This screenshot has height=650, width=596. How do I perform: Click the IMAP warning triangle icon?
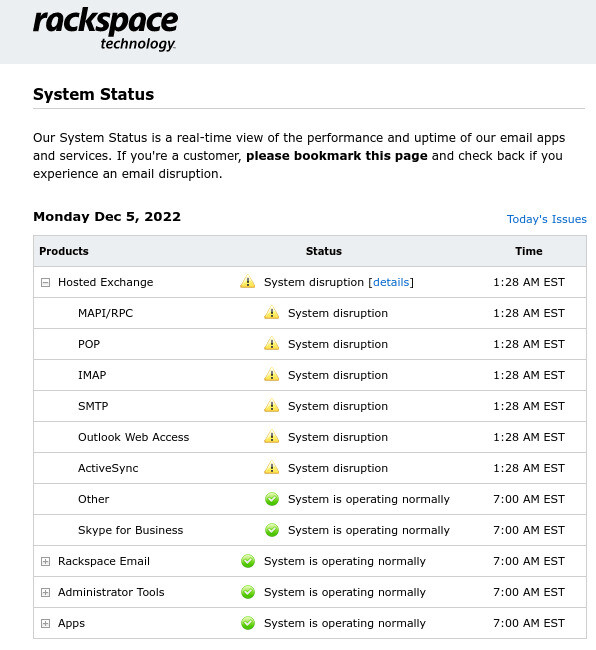click(x=271, y=374)
